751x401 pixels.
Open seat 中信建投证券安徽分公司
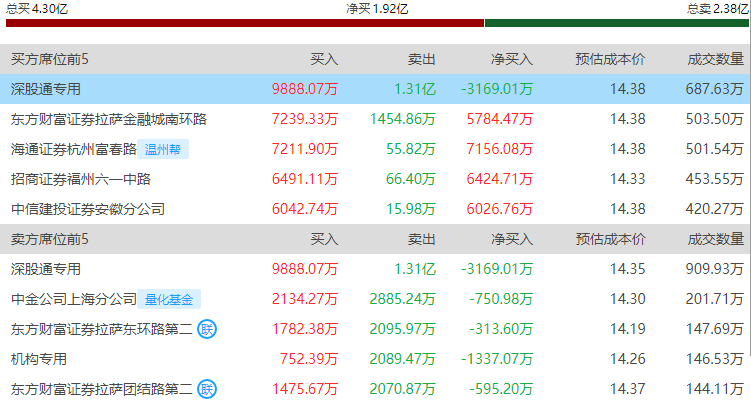[88, 209]
